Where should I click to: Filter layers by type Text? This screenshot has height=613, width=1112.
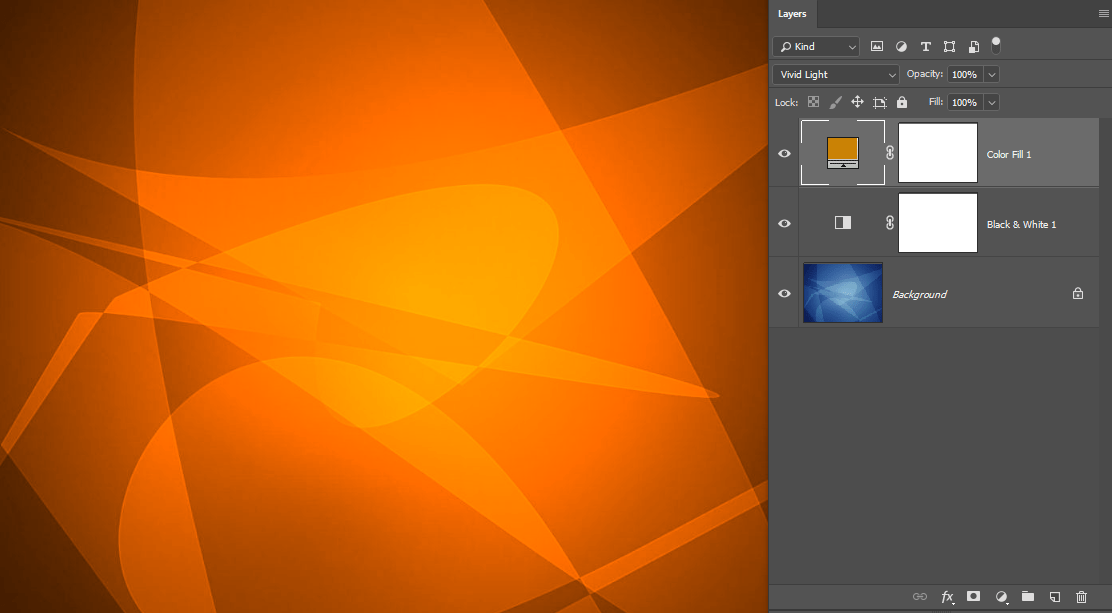(925, 46)
